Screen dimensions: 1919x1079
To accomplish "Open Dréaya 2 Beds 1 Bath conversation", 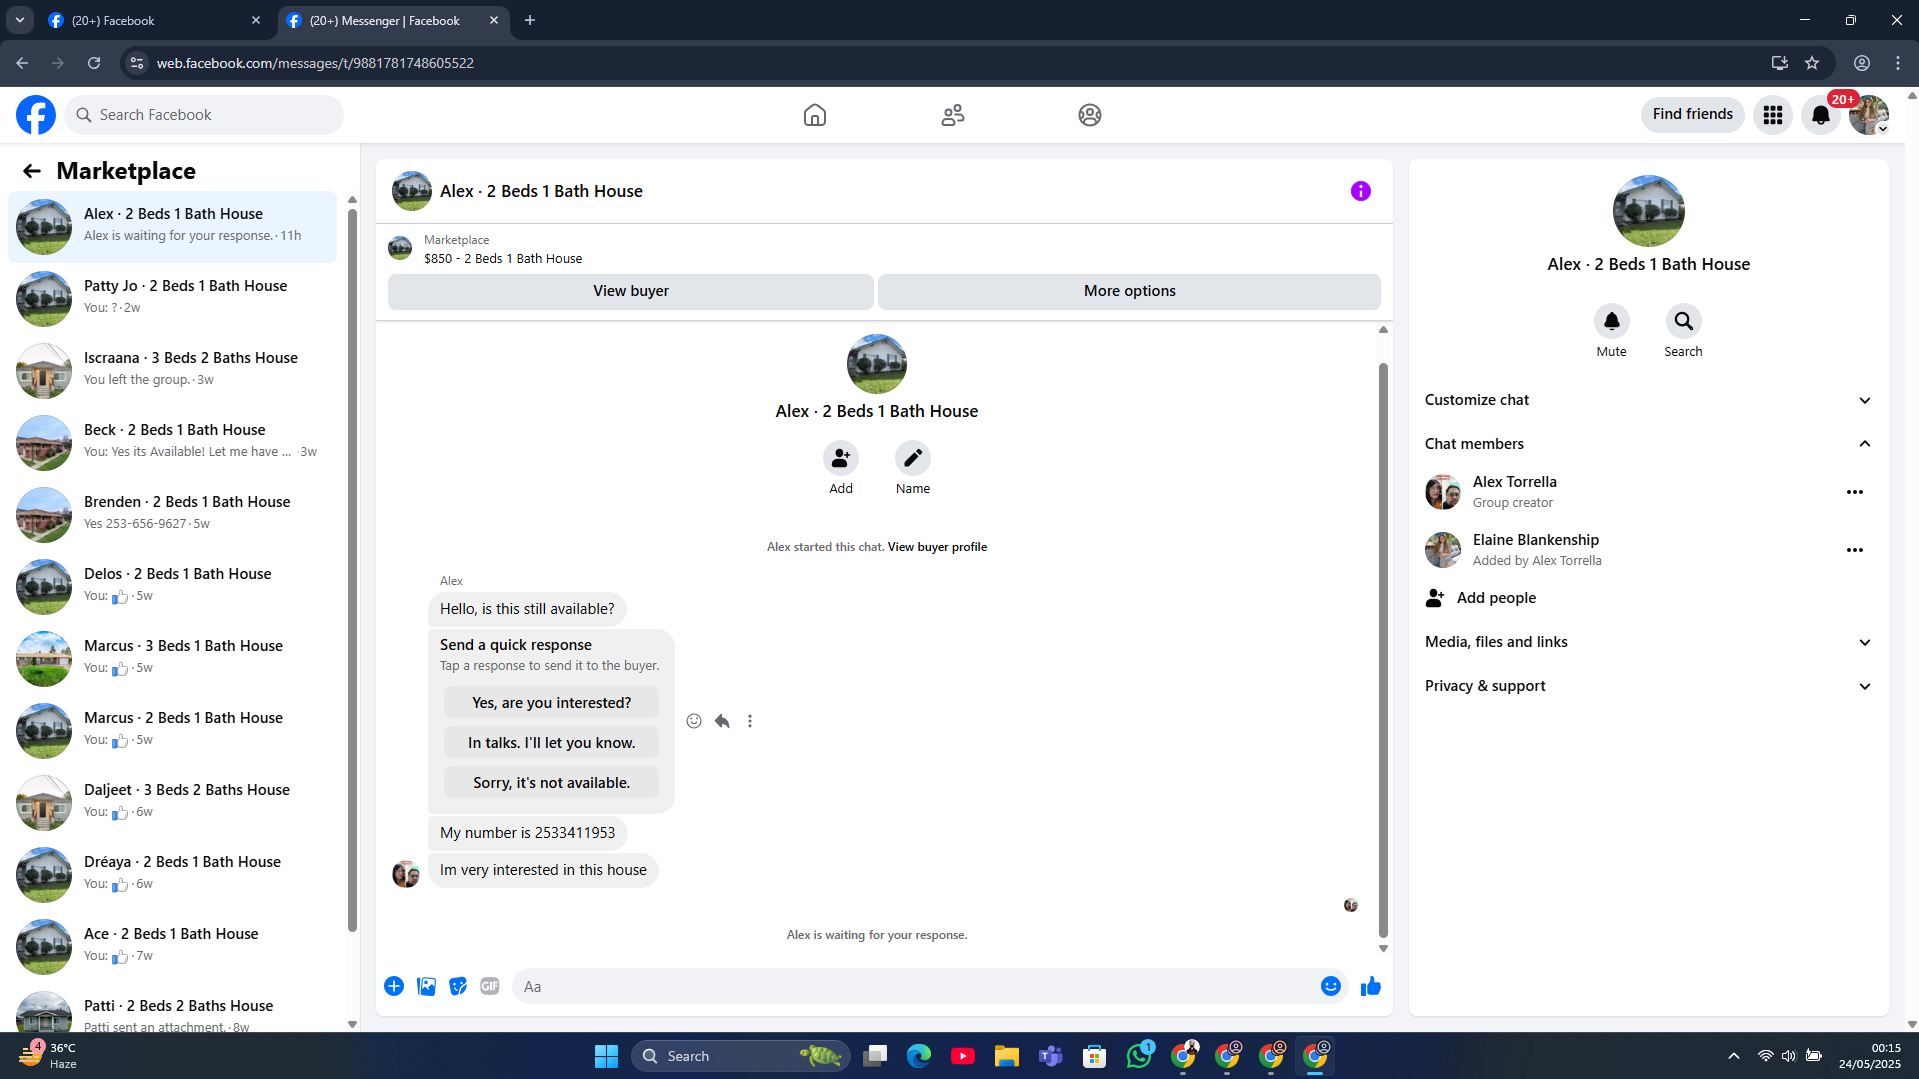I will point(173,875).
